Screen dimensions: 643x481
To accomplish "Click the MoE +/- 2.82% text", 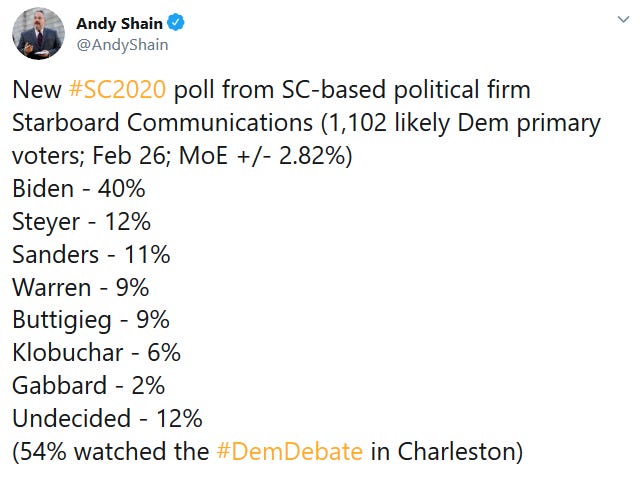I will [262, 156].
